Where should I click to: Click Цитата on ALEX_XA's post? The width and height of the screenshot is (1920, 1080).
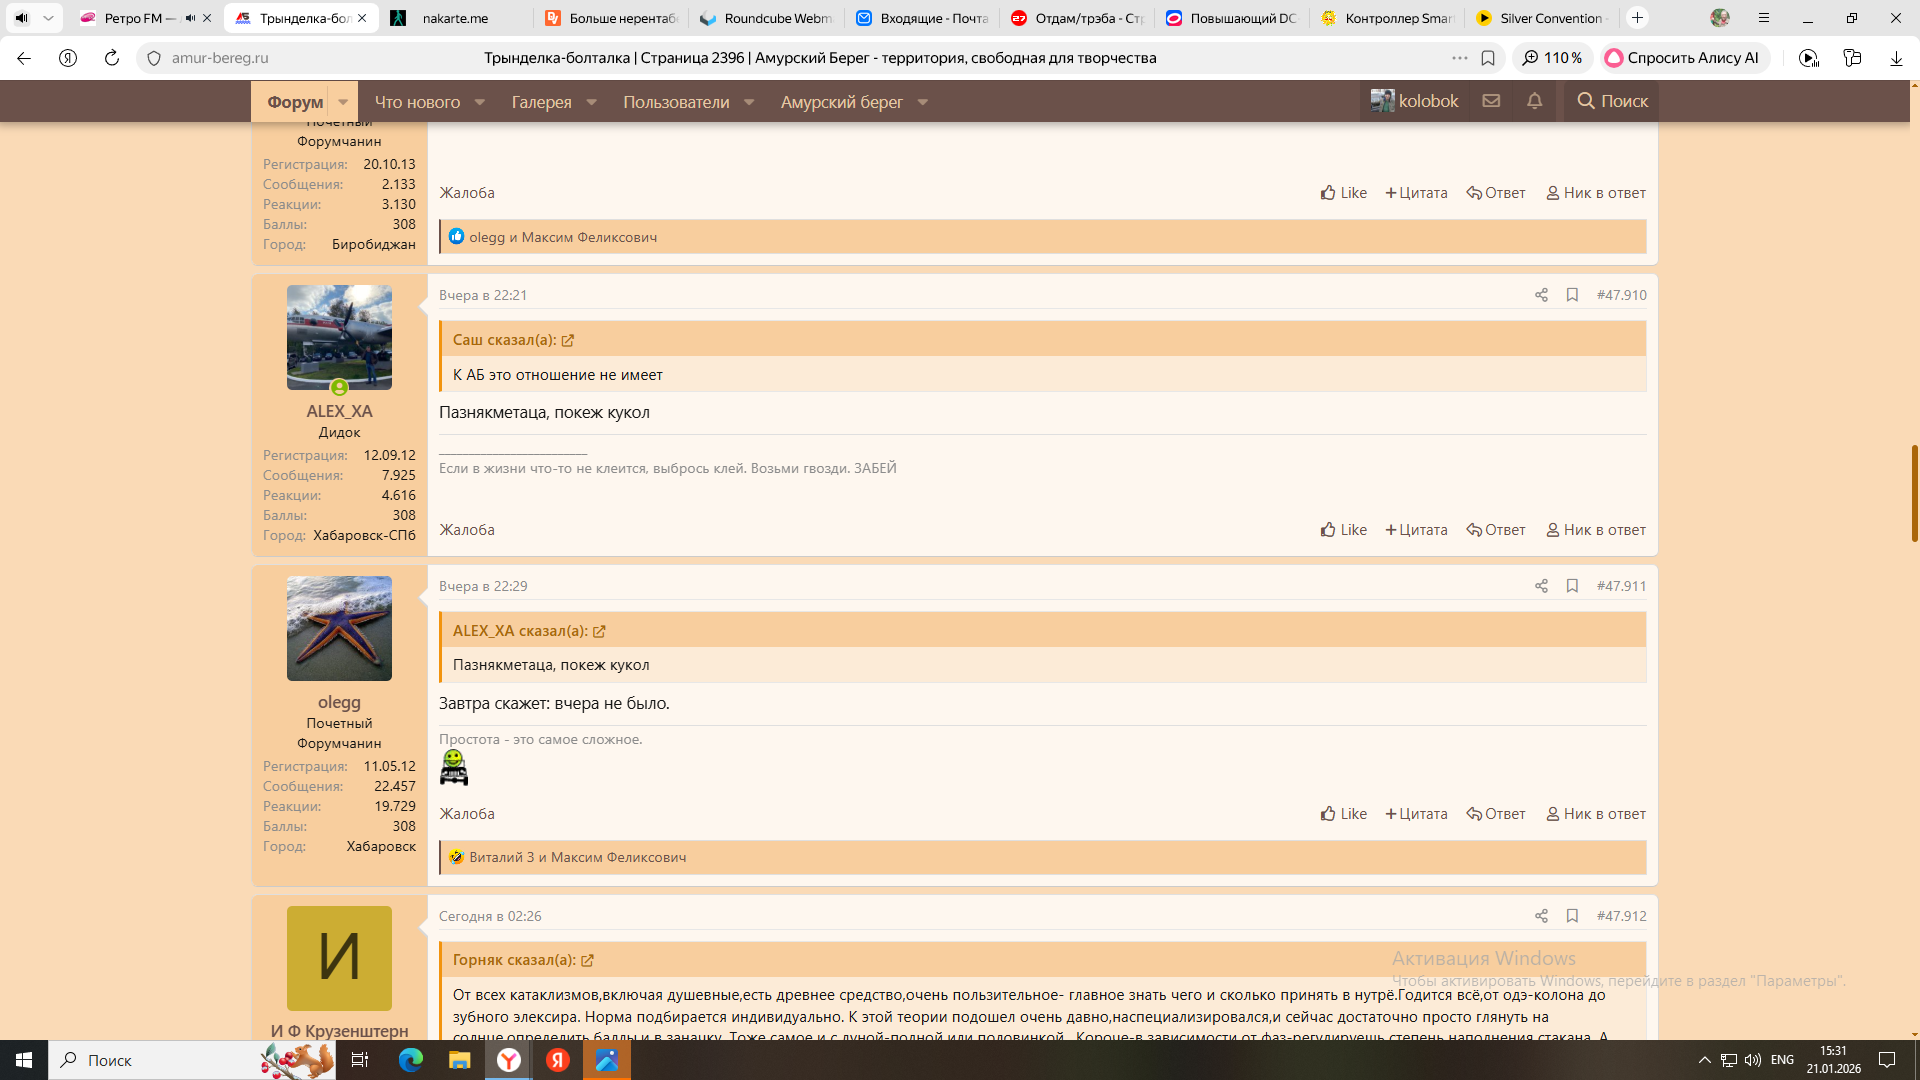1416,530
